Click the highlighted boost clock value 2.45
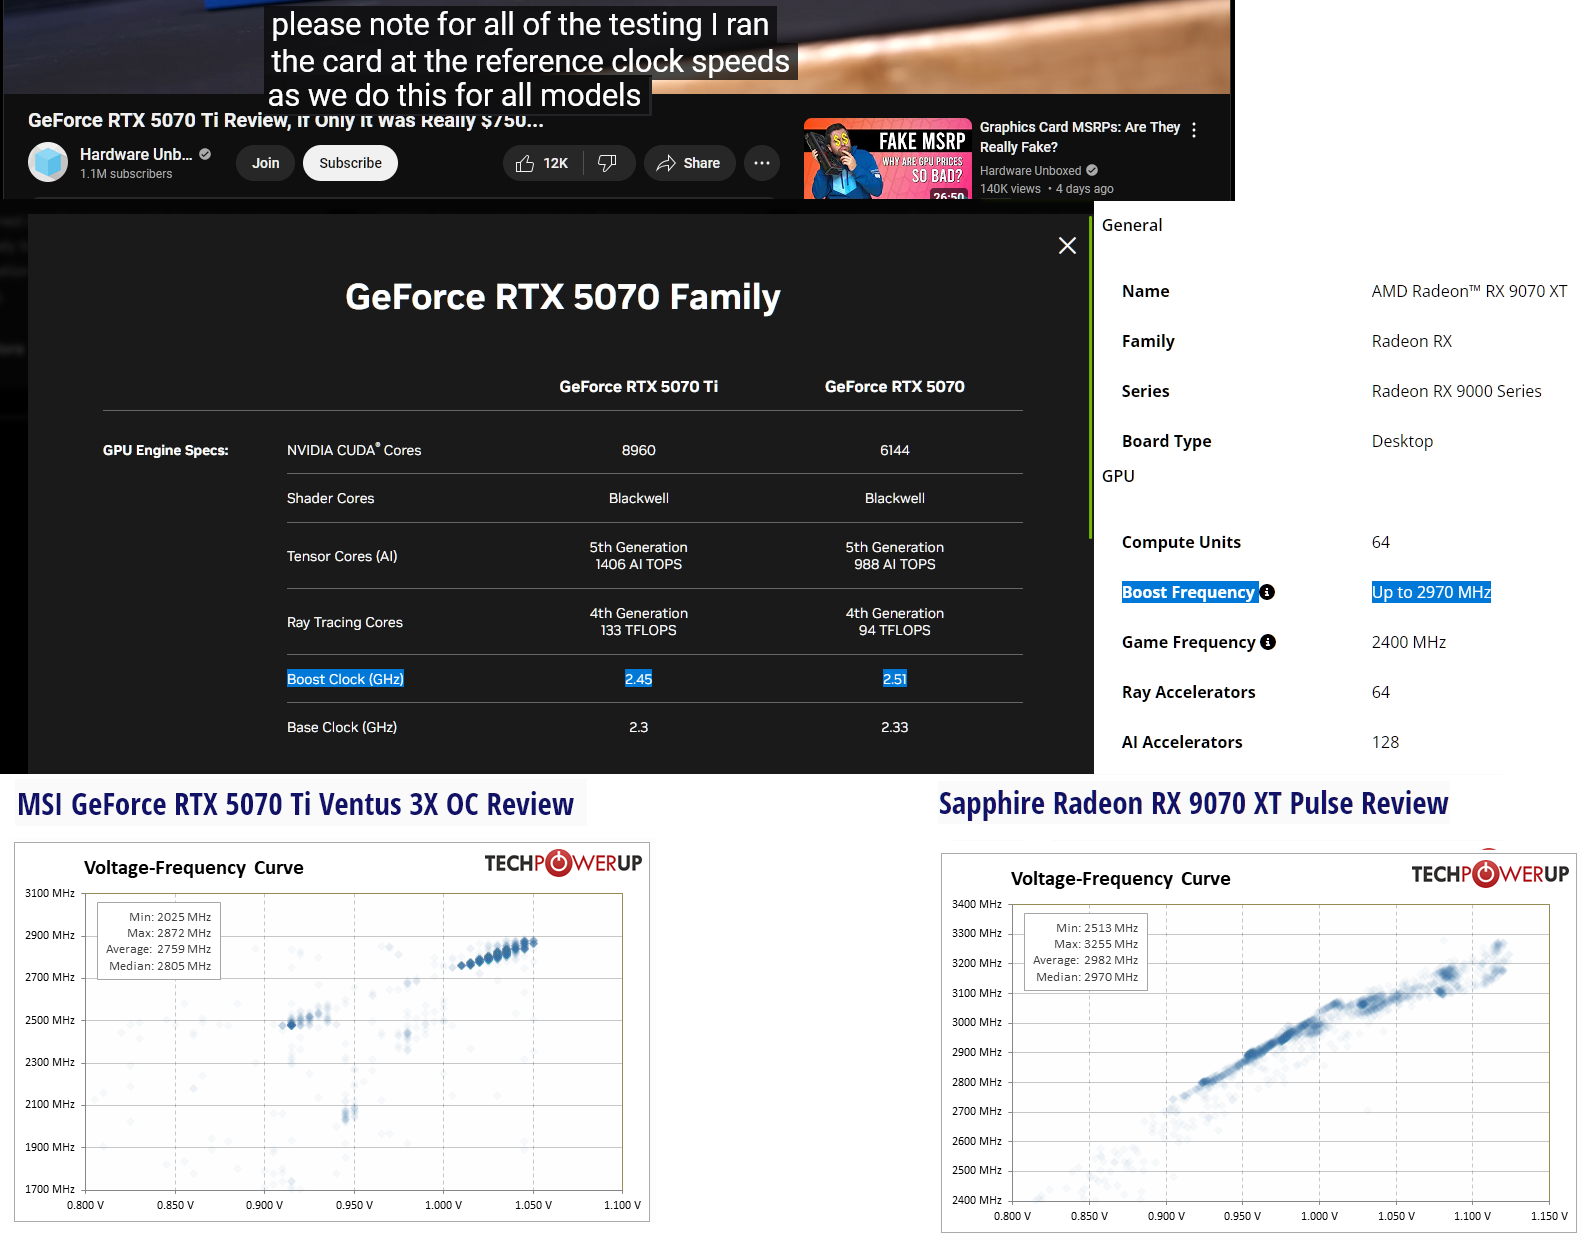 pyautogui.click(x=639, y=679)
